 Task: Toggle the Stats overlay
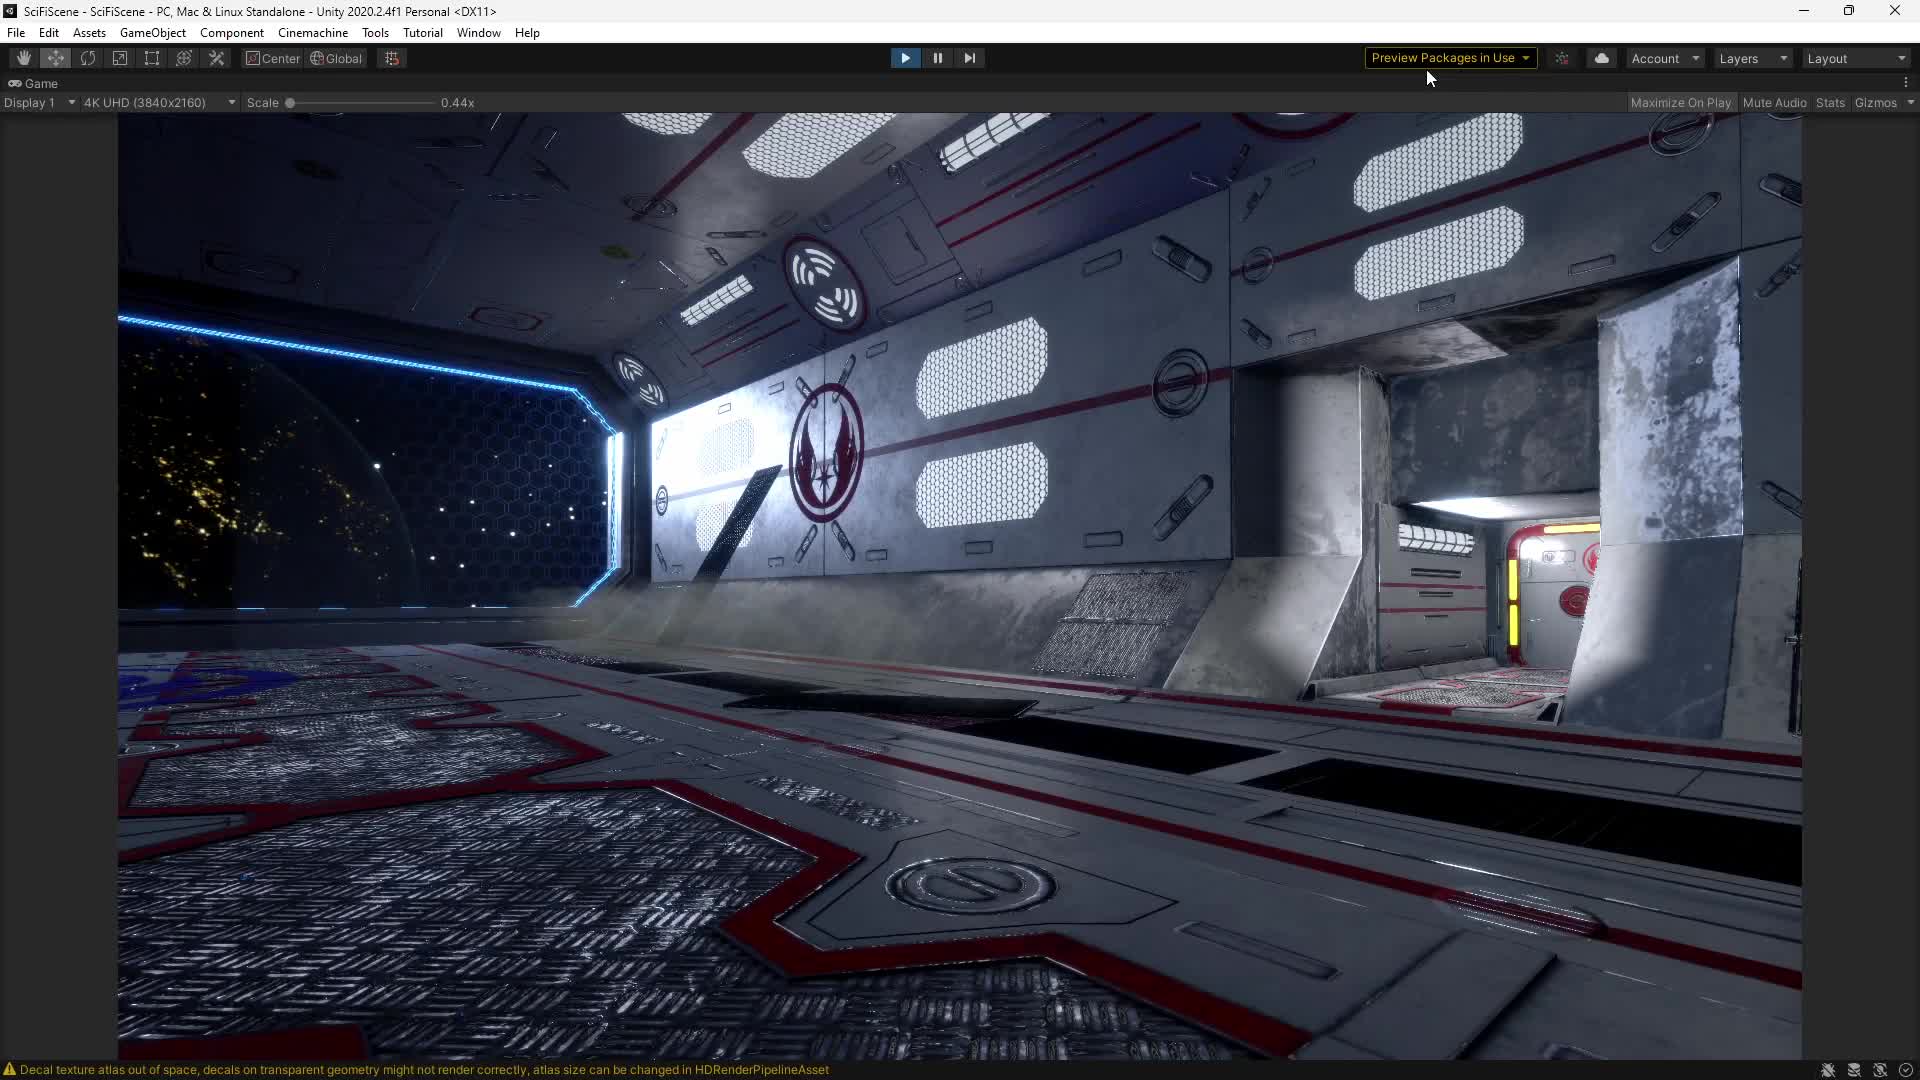[1830, 103]
